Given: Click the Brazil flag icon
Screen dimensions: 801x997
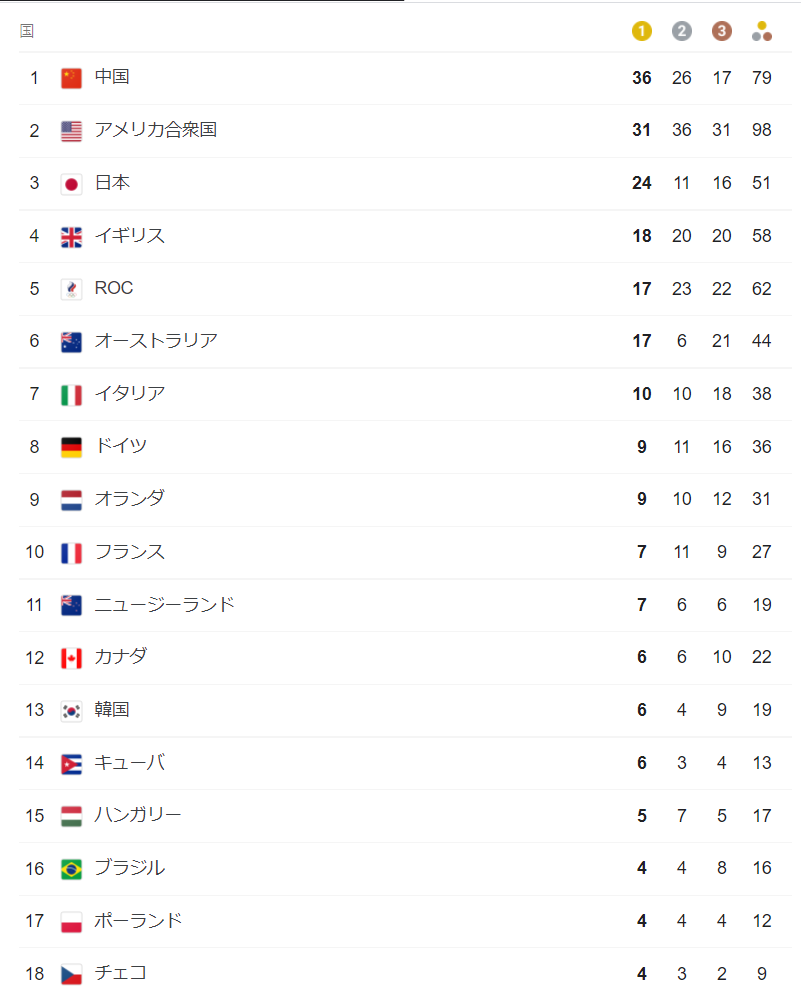Looking at the screenshot, I should (x=71, y=869).
